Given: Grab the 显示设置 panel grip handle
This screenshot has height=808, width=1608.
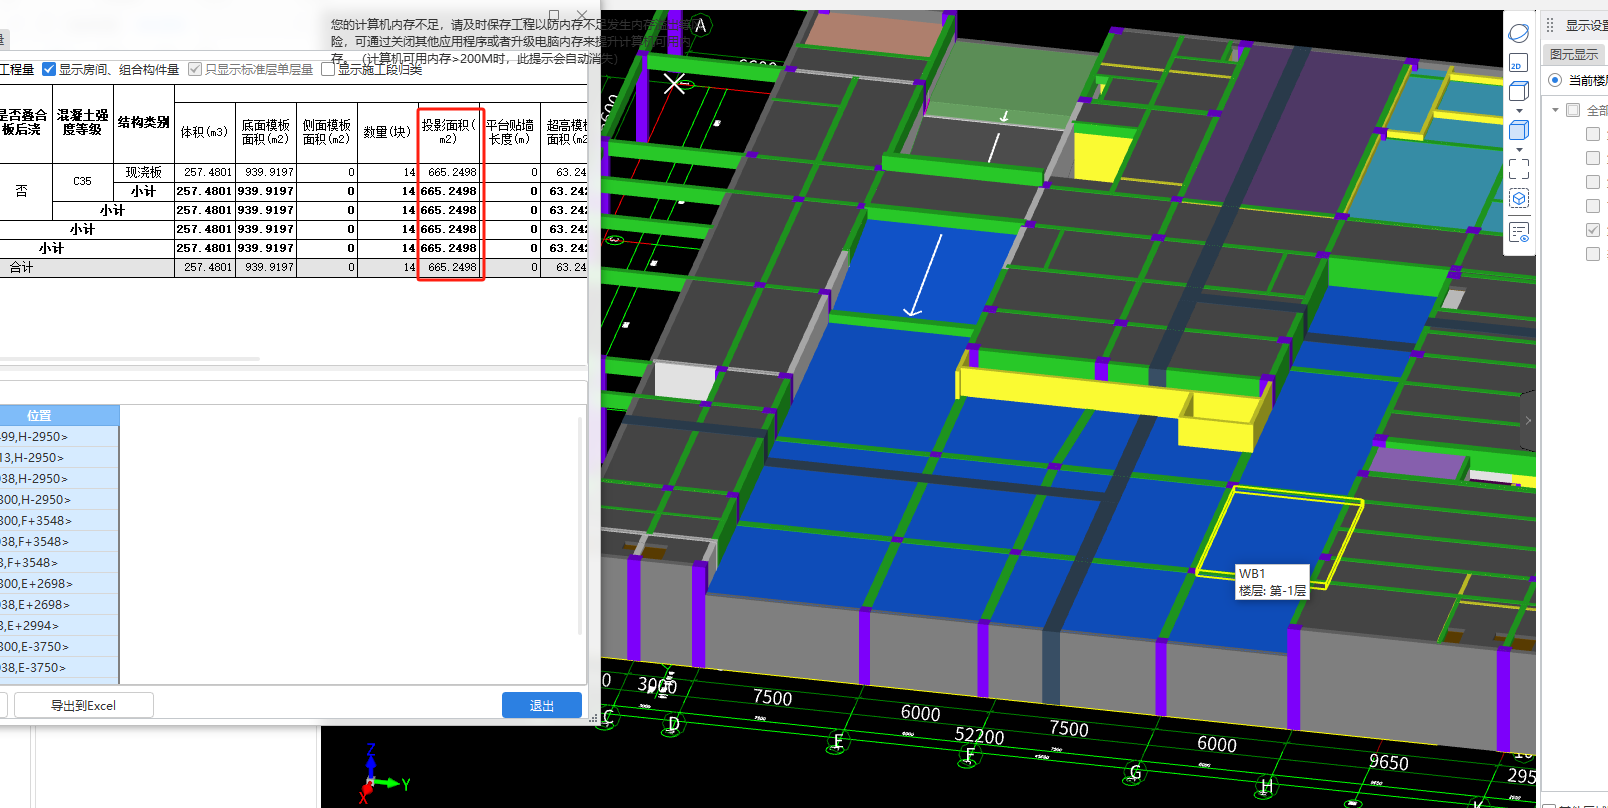Looking at the screenshot, I should point(1550,25).
